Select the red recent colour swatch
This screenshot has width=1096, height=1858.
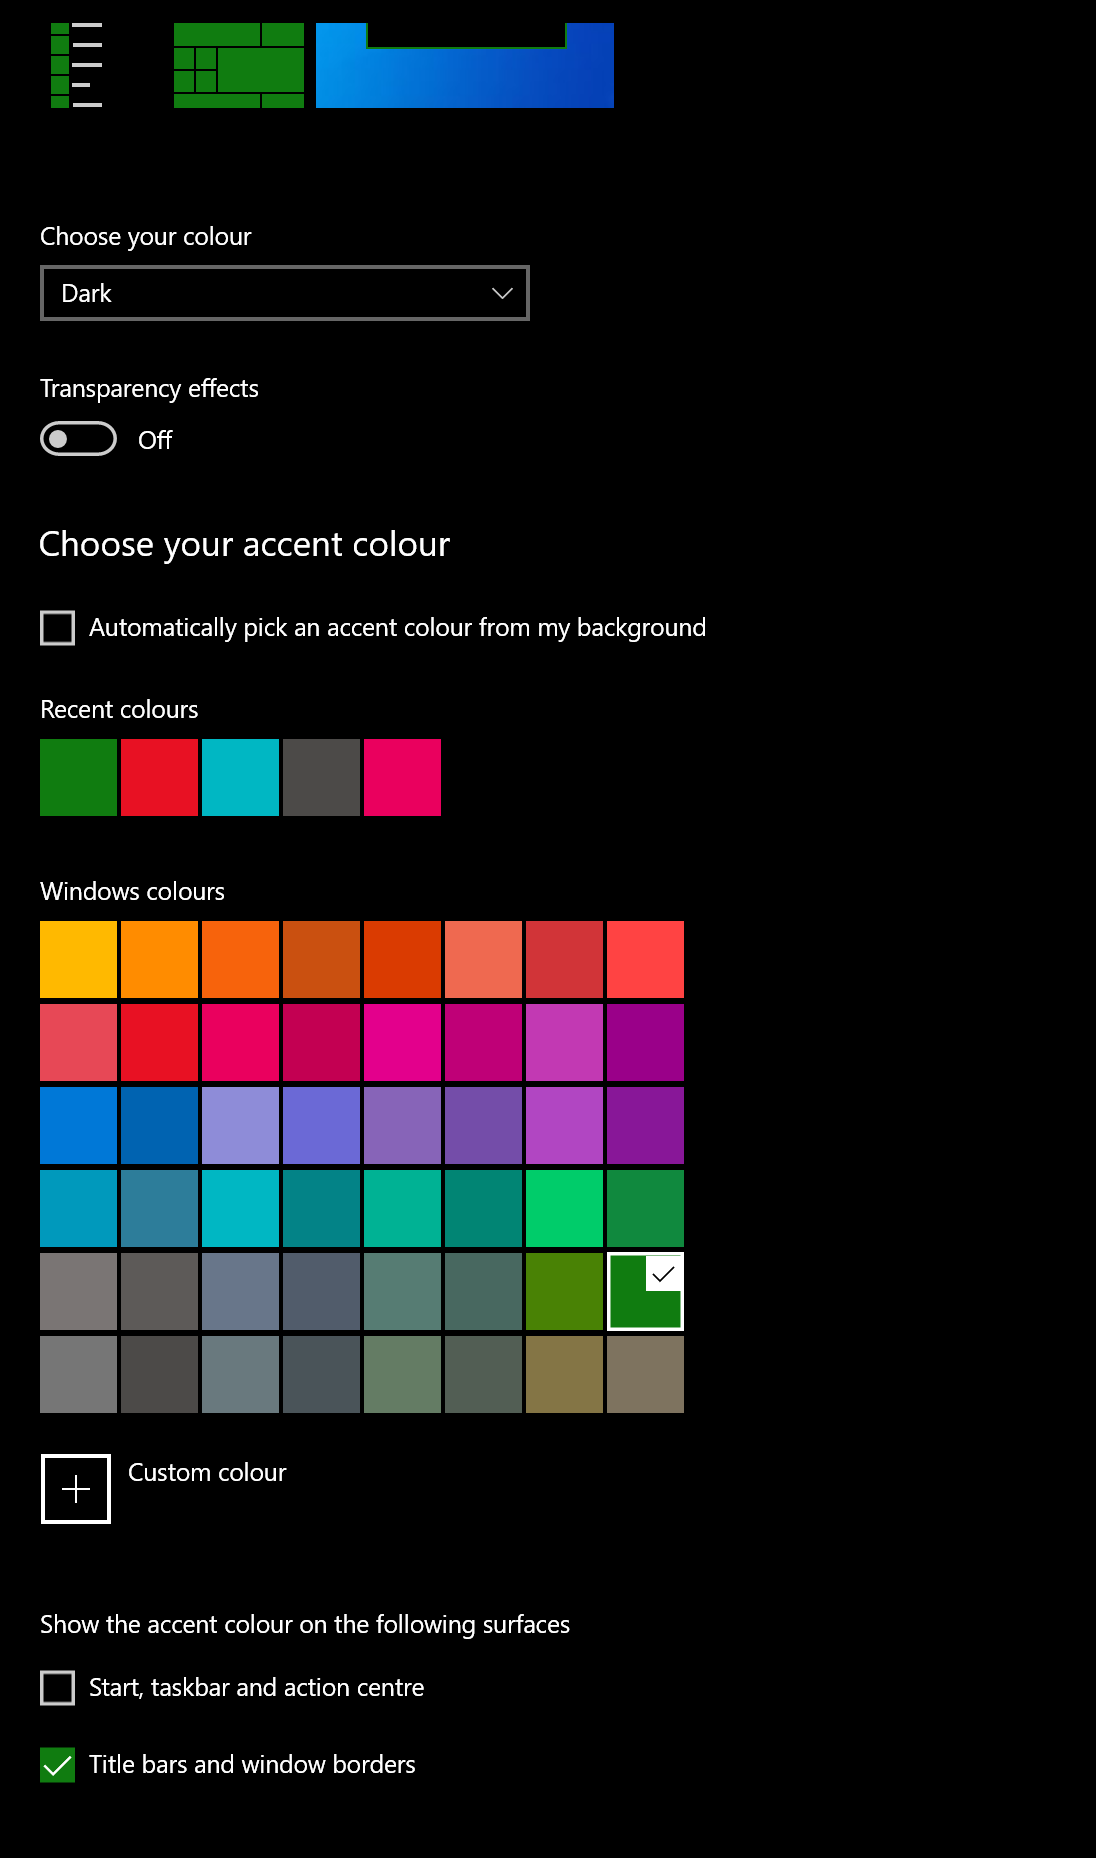(160, 778)
